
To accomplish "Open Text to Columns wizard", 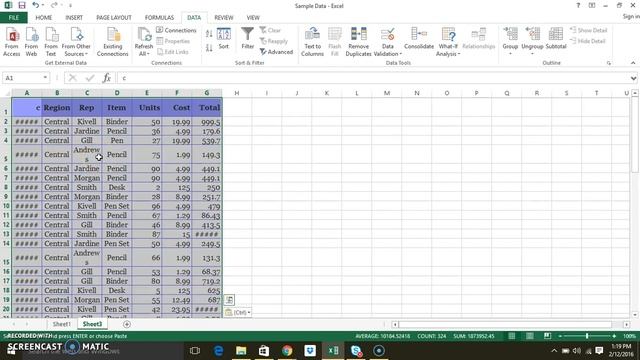I will [312, 42].
